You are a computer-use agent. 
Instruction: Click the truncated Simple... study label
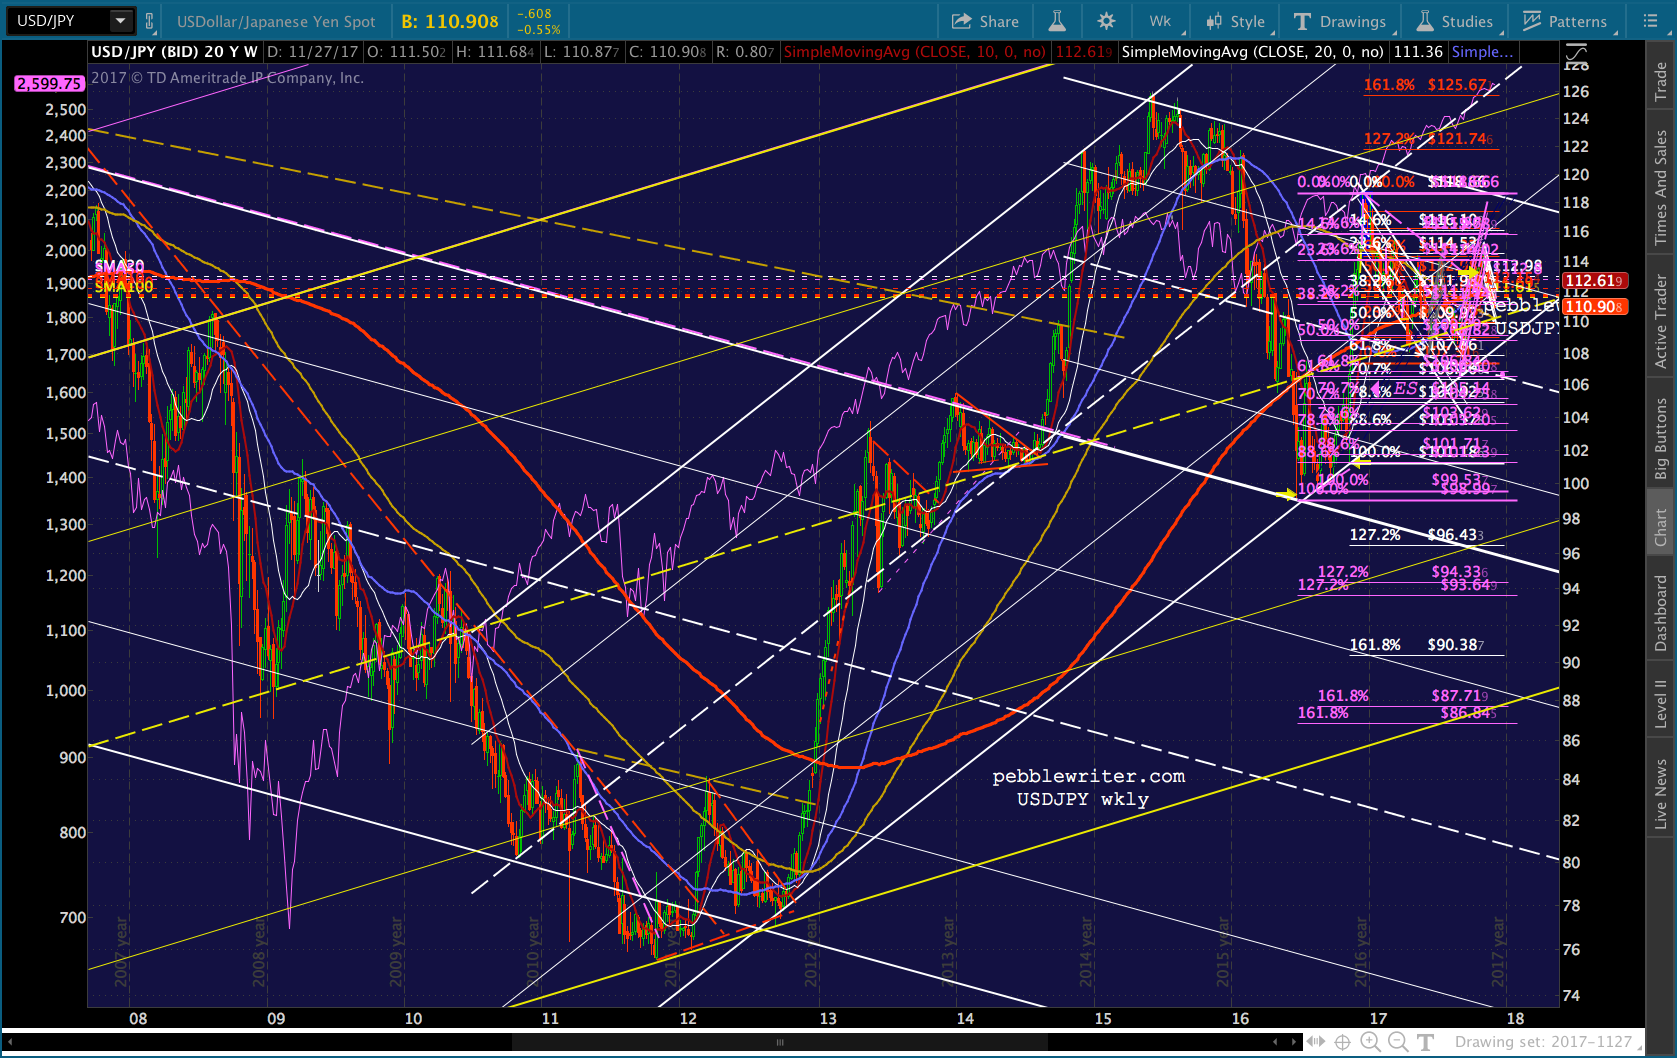1482,52
